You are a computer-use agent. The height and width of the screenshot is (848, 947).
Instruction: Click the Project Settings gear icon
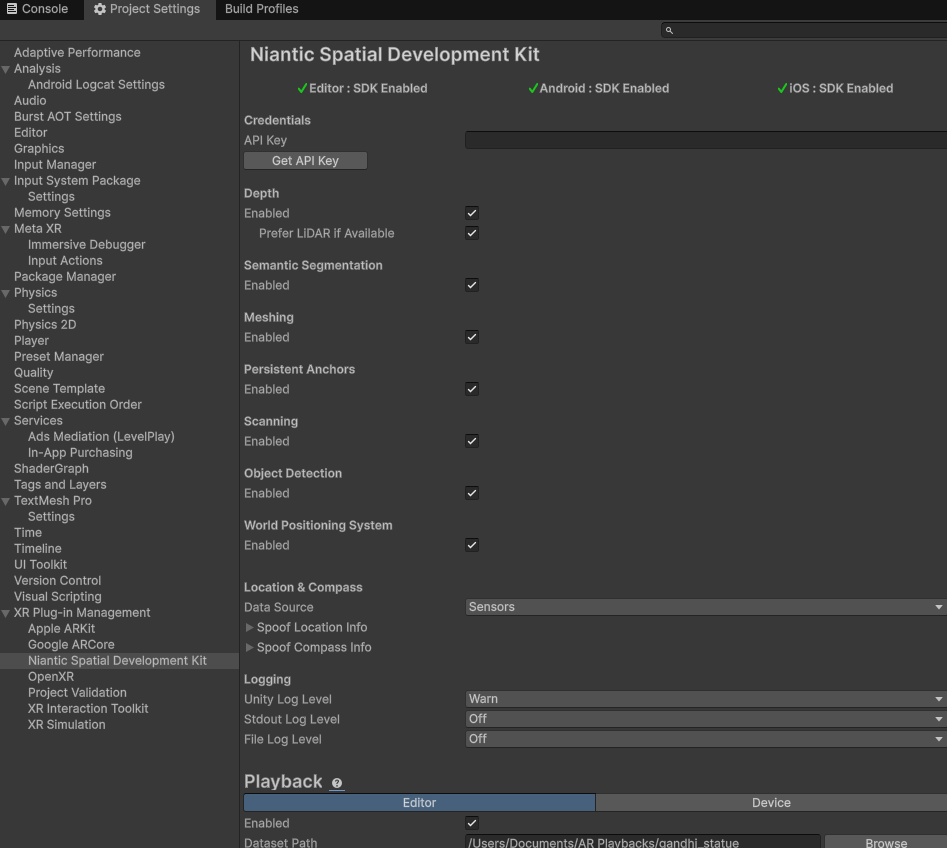coord(99,9)
